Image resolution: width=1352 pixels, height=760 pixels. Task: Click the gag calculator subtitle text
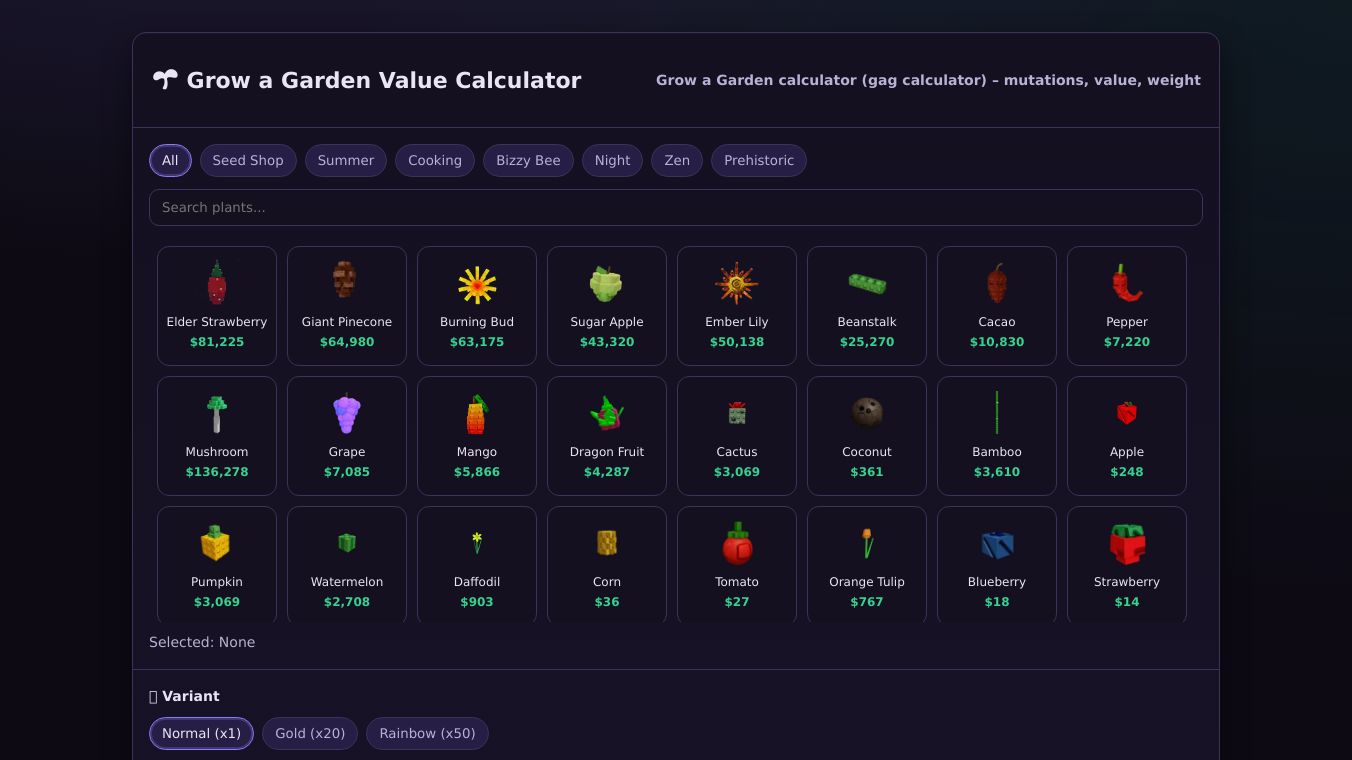pyautogui.click(x=928, y=80)
